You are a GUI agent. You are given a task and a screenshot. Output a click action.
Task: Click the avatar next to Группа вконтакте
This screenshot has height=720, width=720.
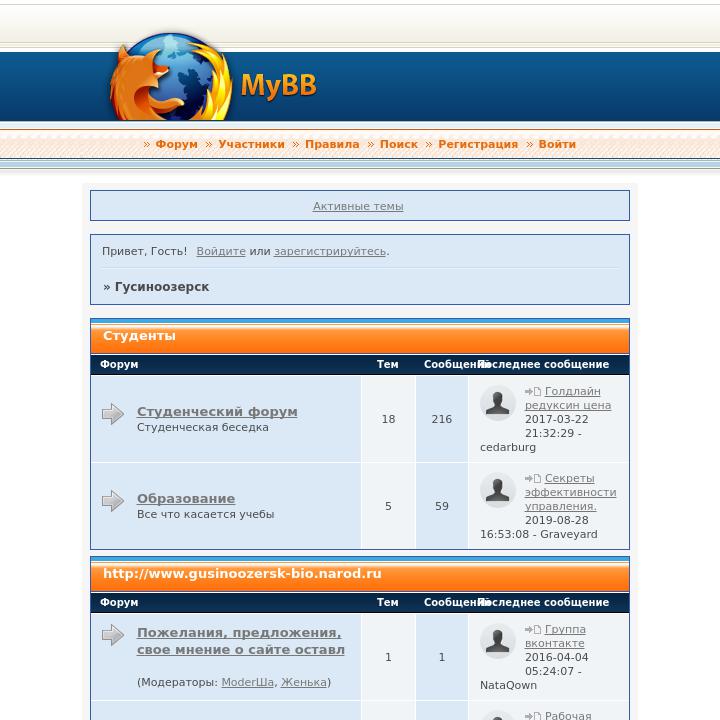click(497, 641)
